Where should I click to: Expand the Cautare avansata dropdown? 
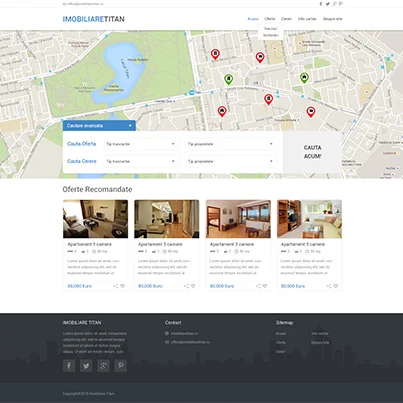pyautogui.click(x=99, y=126)
